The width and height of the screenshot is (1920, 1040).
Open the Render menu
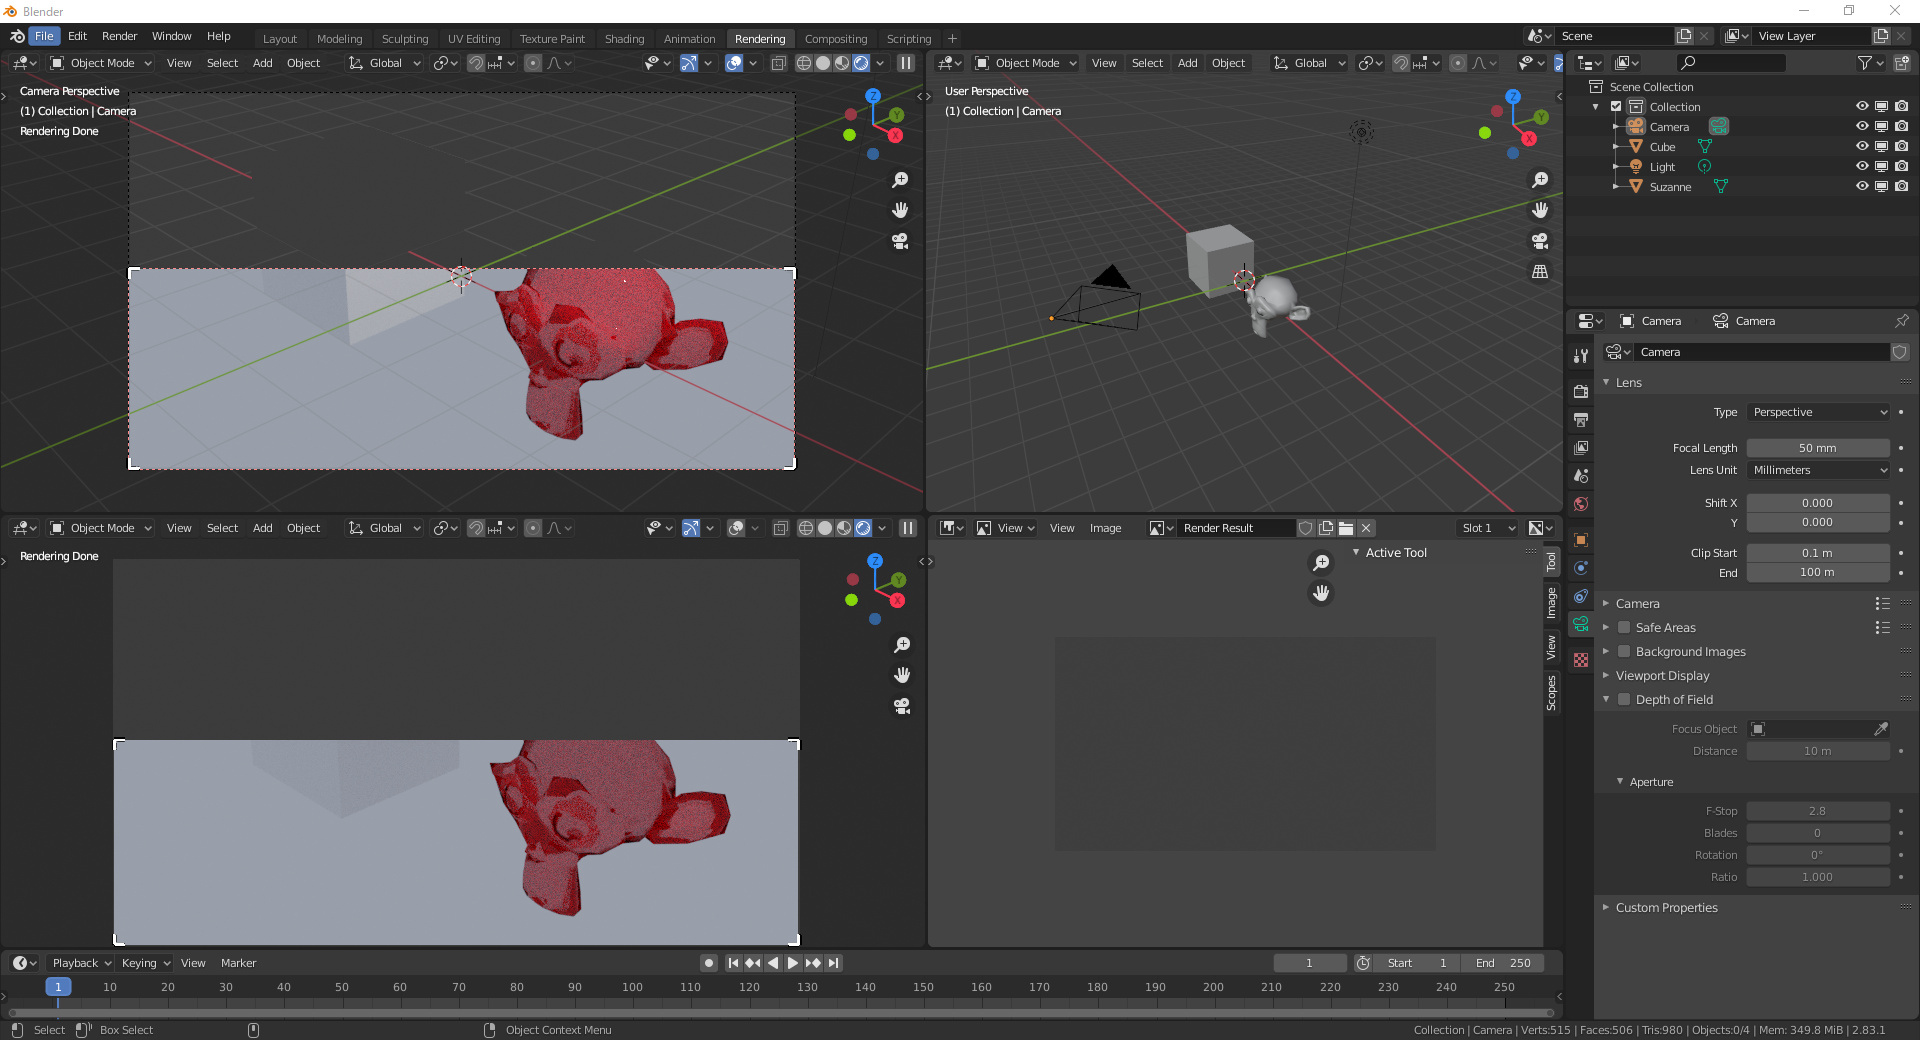(x=119, y=36)
